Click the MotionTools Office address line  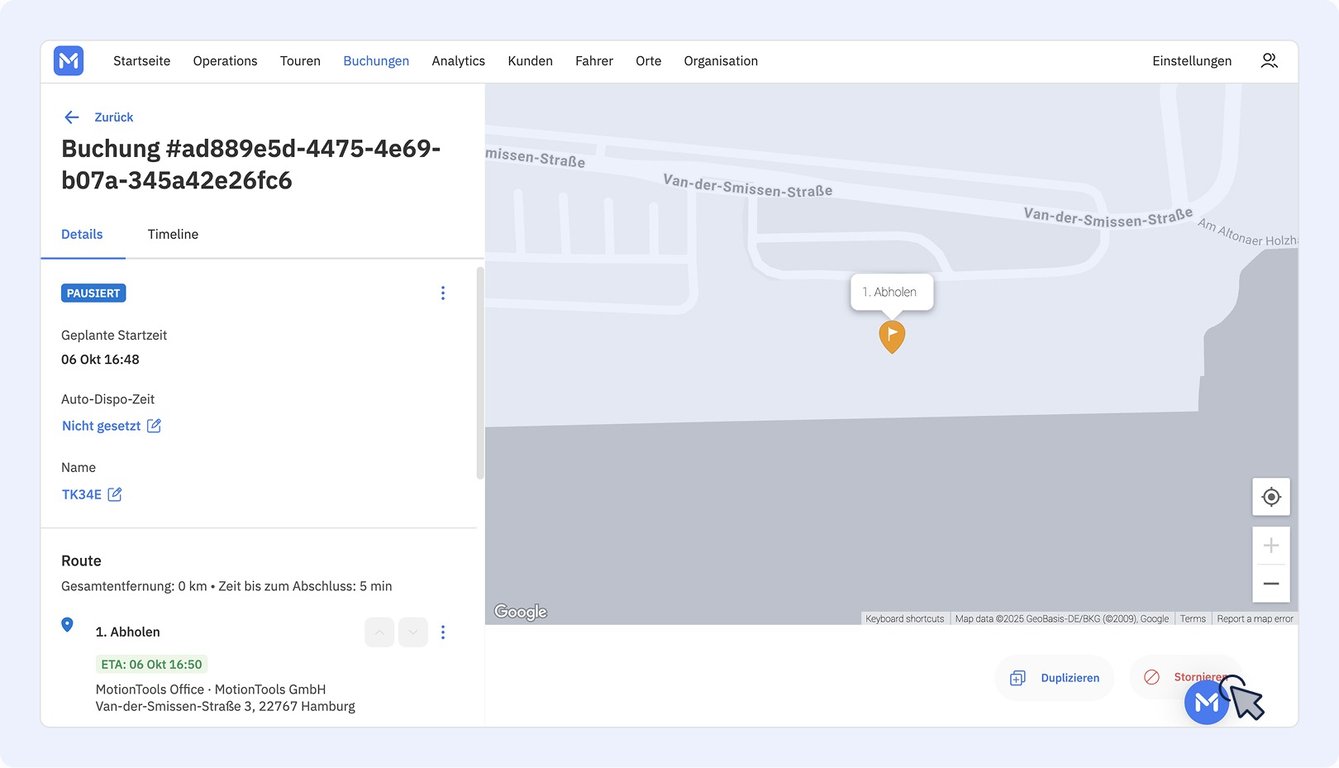click(211, 689)
